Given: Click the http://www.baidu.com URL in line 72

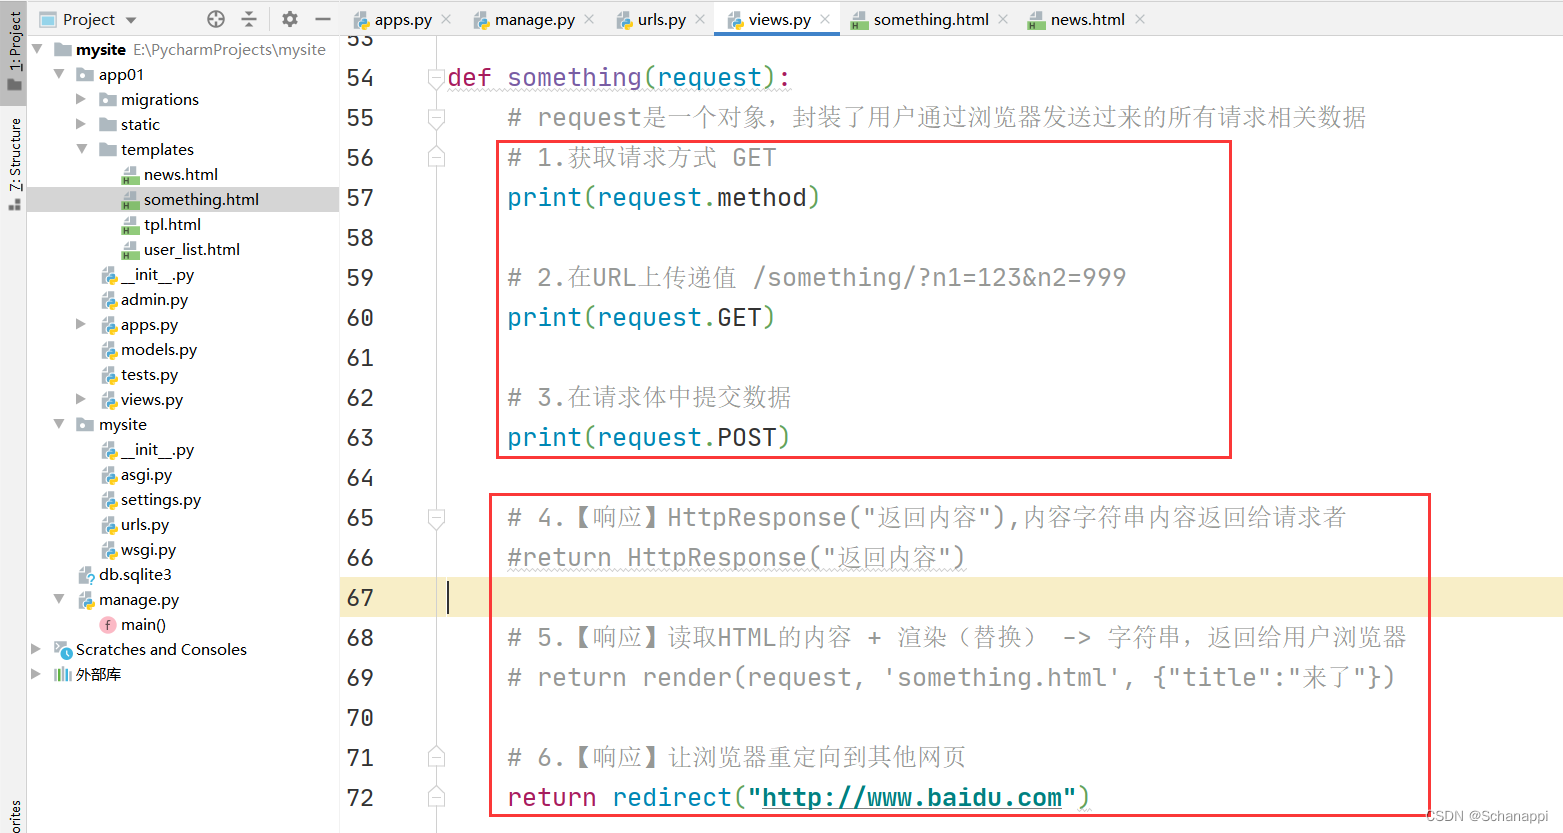Looking at the screenshot, I should [x=912, y=797].
